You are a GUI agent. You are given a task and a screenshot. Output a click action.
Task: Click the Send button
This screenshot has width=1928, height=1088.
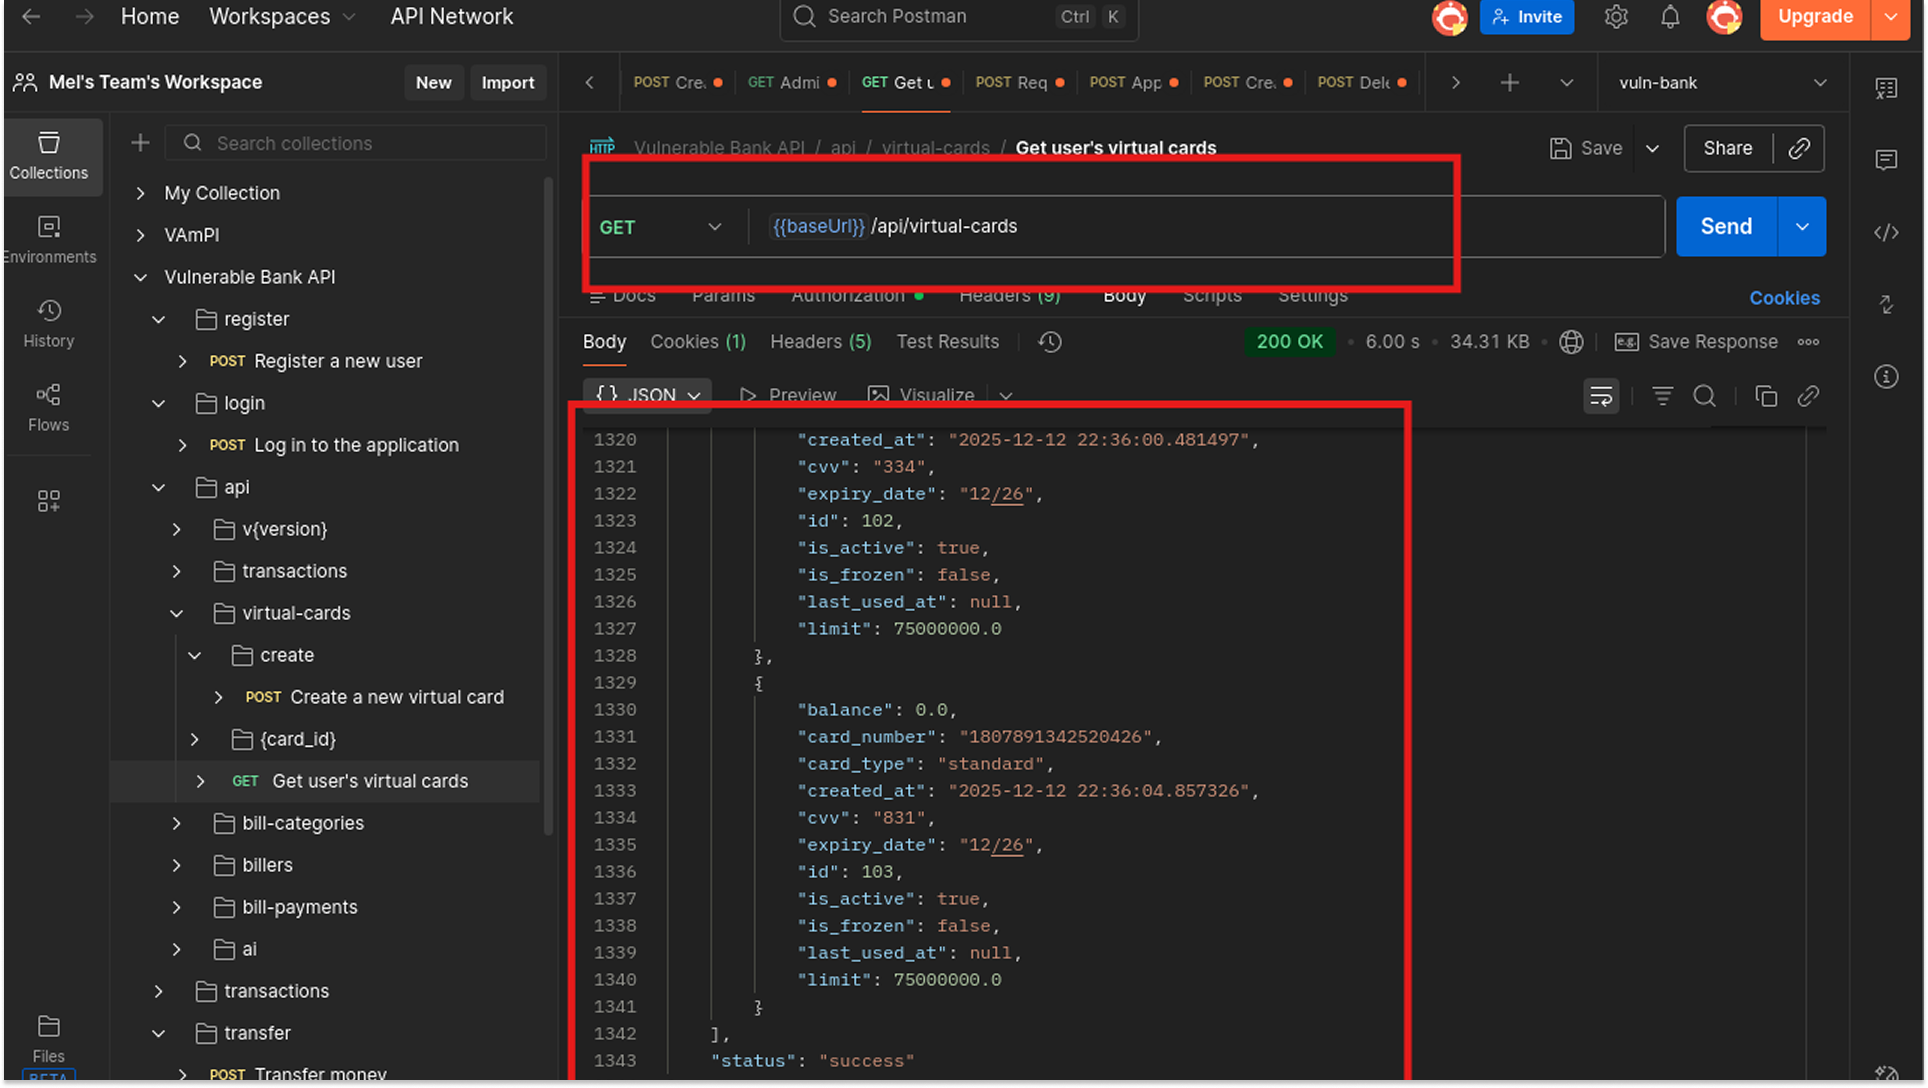coord(1726,227)
